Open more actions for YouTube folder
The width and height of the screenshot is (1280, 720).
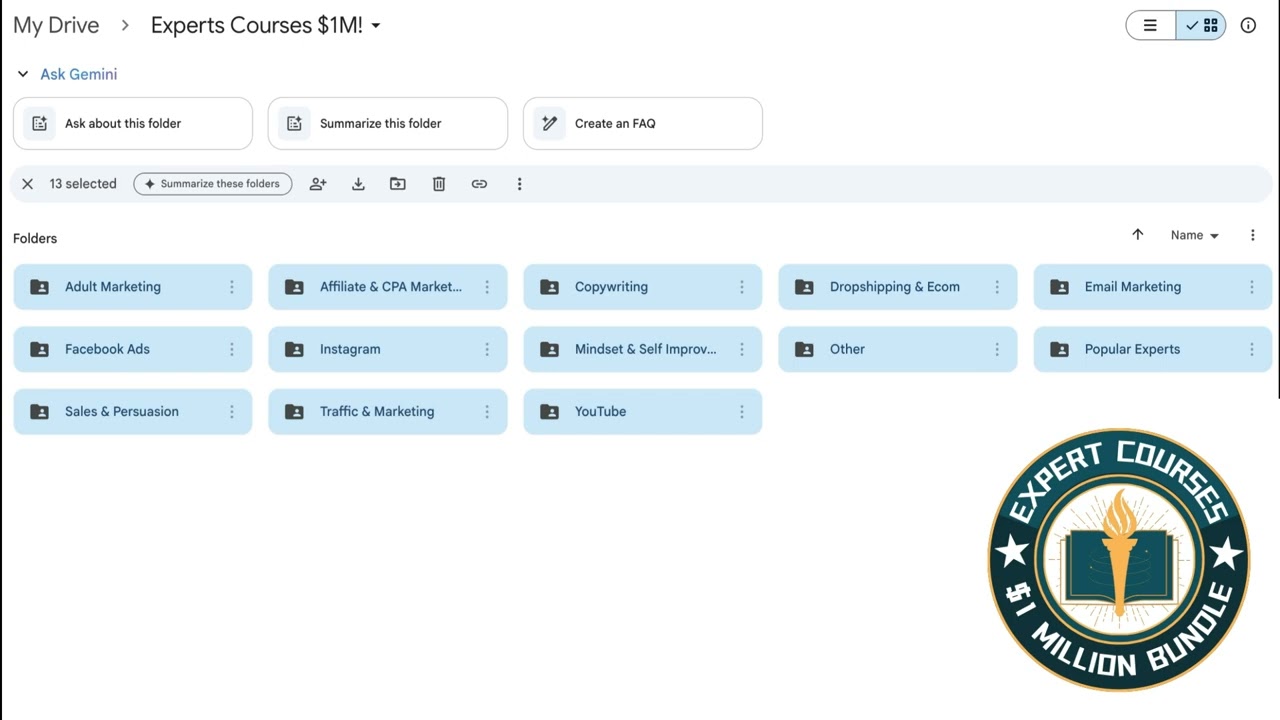[x=742, y=411]
